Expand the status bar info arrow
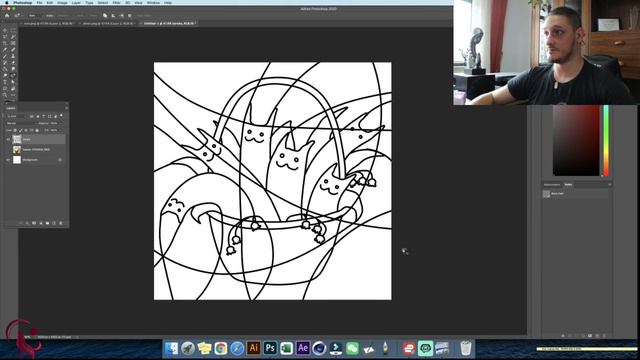 [x=77, y=337]
